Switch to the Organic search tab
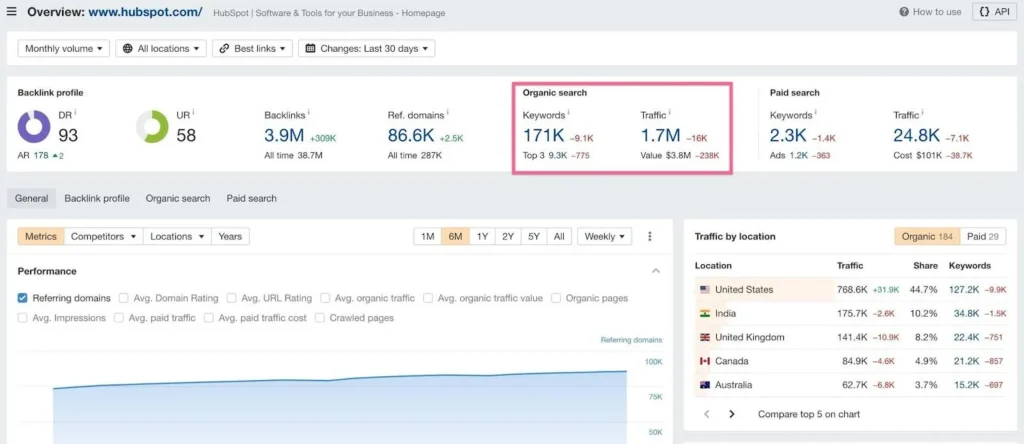 point(178,198)
